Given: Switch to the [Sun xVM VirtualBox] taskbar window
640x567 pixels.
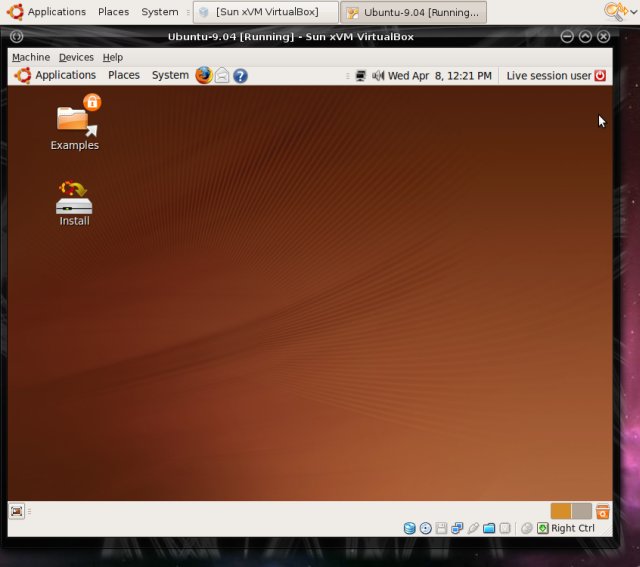Looking at the screenshot, I should 264,12.
